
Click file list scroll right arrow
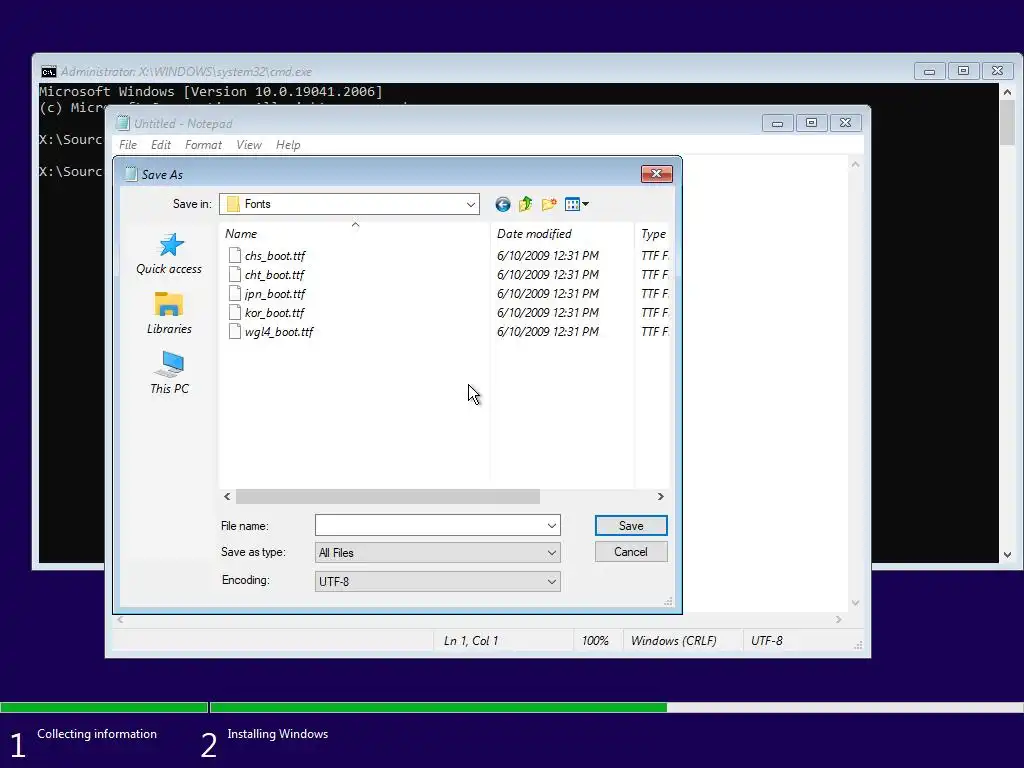[x=660, y=497]
